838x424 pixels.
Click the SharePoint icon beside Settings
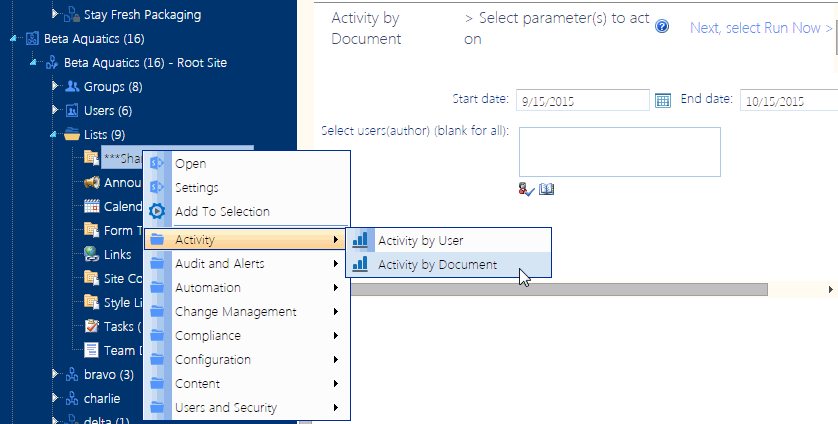coord(157,187)
